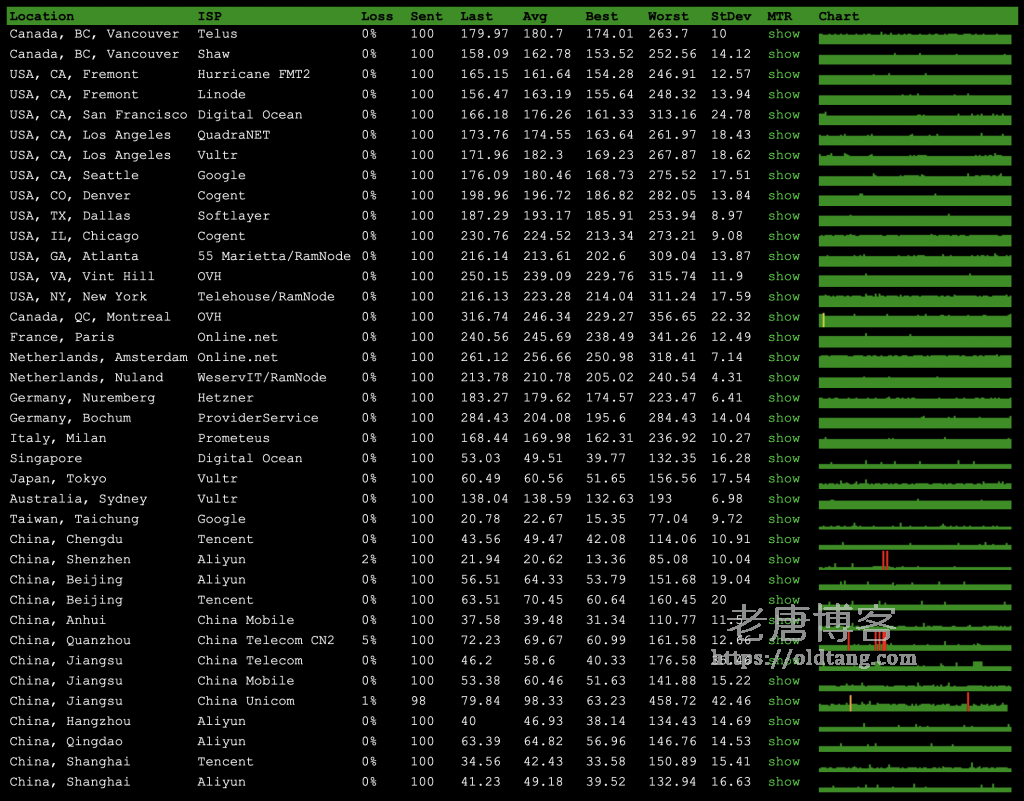Click the latency chart for Shenzhen Aliyun
The width and height of the screenshot is (1024, 801).
914,561
